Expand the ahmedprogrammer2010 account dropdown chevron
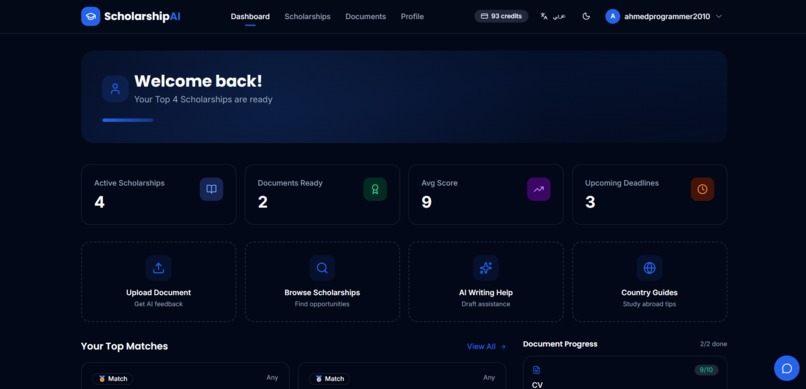The width and height of the screenshot is (806, 389). [x=719, y=16]
